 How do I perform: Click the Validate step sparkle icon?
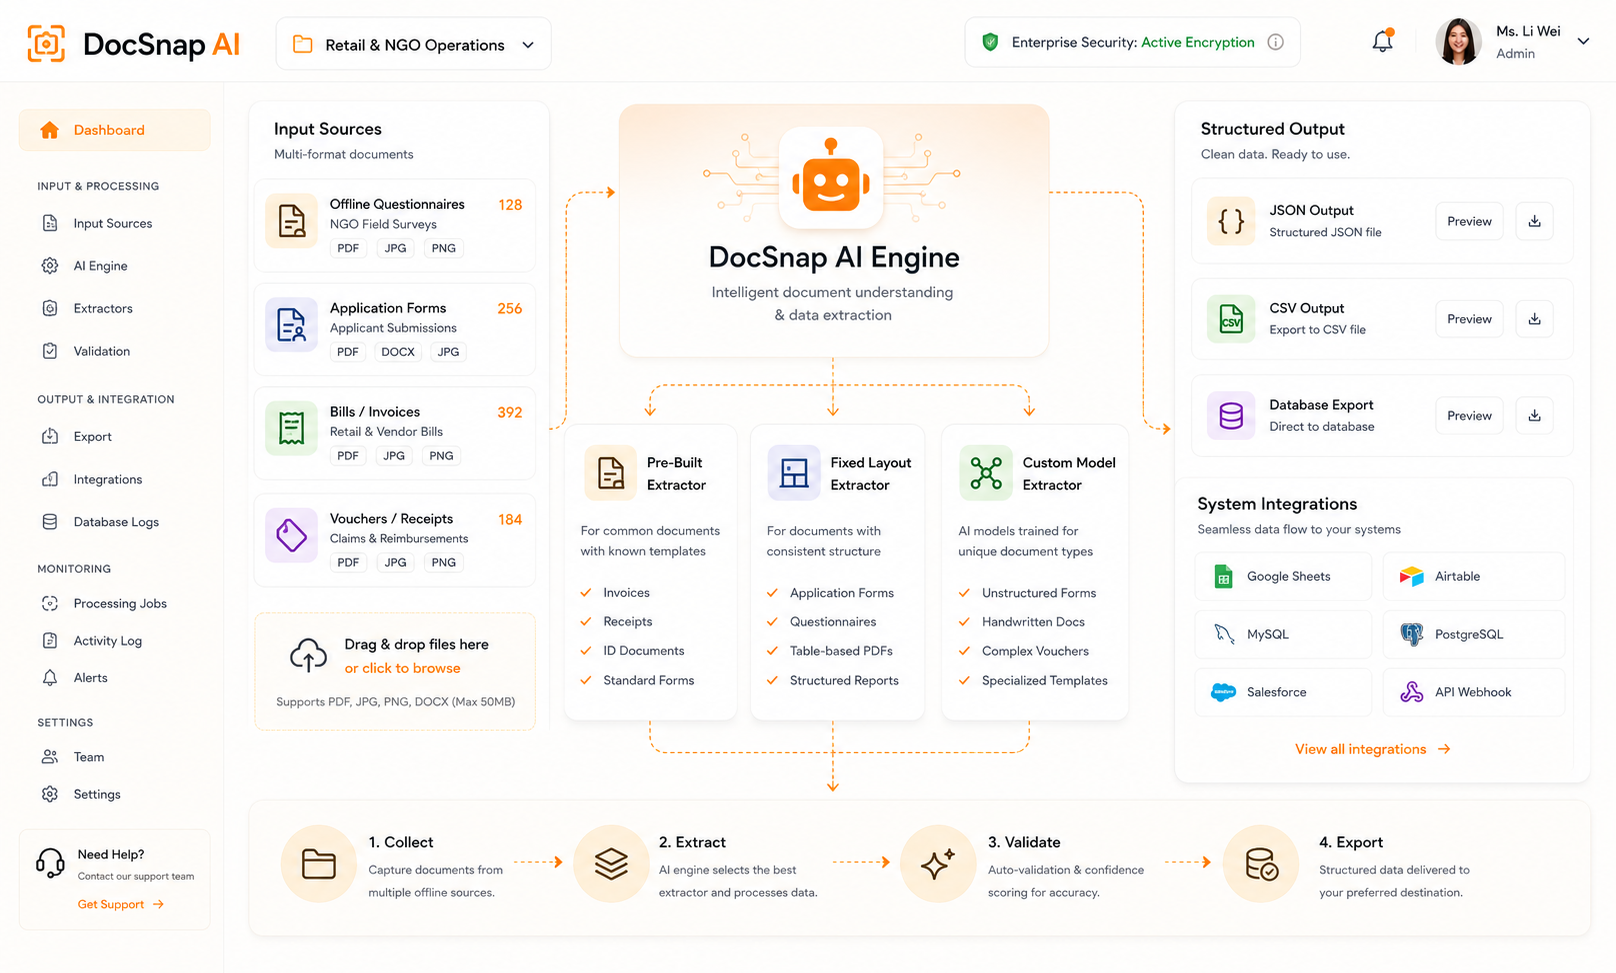(938, 863)
